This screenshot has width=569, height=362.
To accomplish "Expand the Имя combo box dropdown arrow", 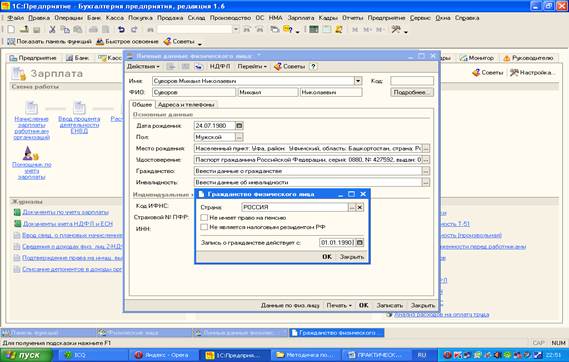I will [358, 81].
